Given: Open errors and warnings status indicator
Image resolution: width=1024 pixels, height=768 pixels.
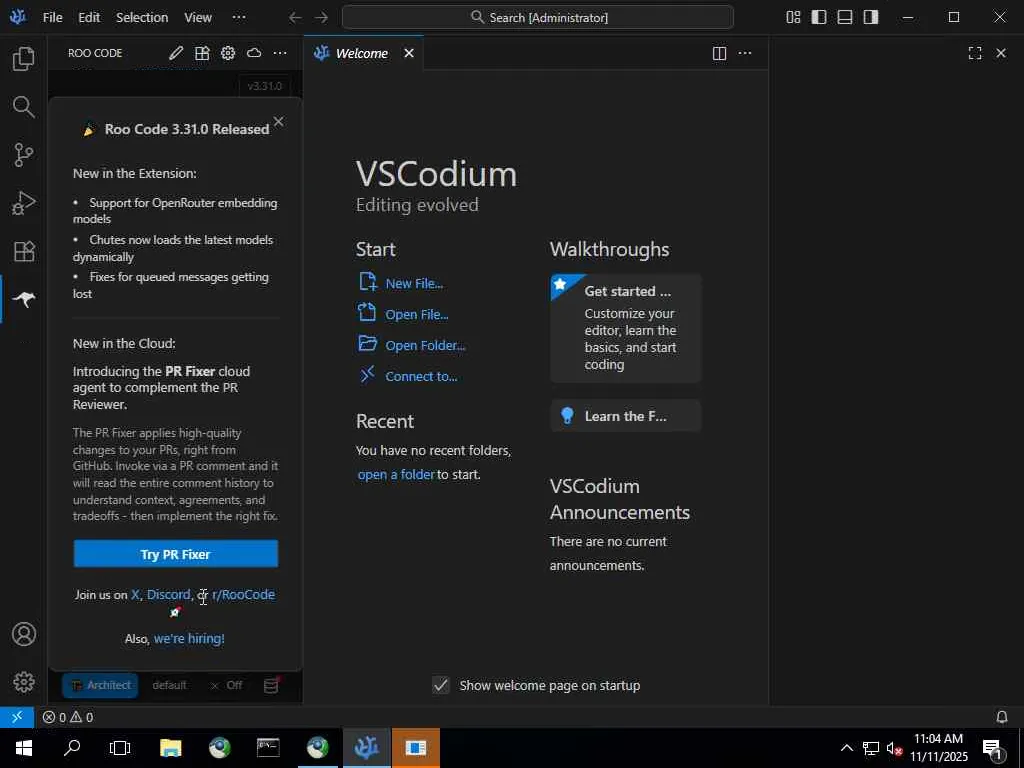Looking at the screenshot, I should (x=68, y=717).
